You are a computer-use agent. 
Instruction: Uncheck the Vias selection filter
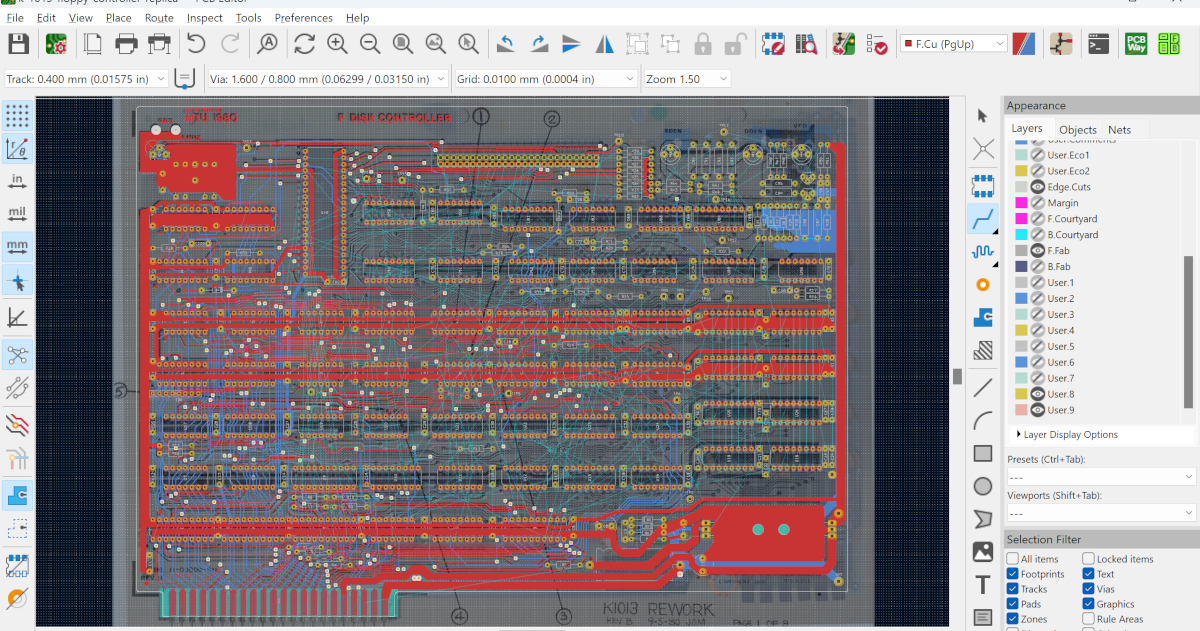pyautogui.click(x=1087, y=589)
